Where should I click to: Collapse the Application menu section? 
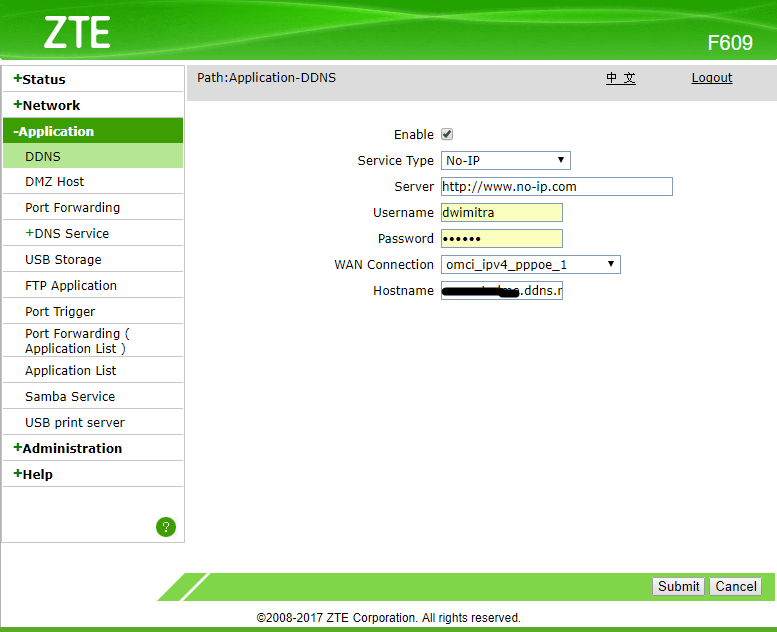54,131
